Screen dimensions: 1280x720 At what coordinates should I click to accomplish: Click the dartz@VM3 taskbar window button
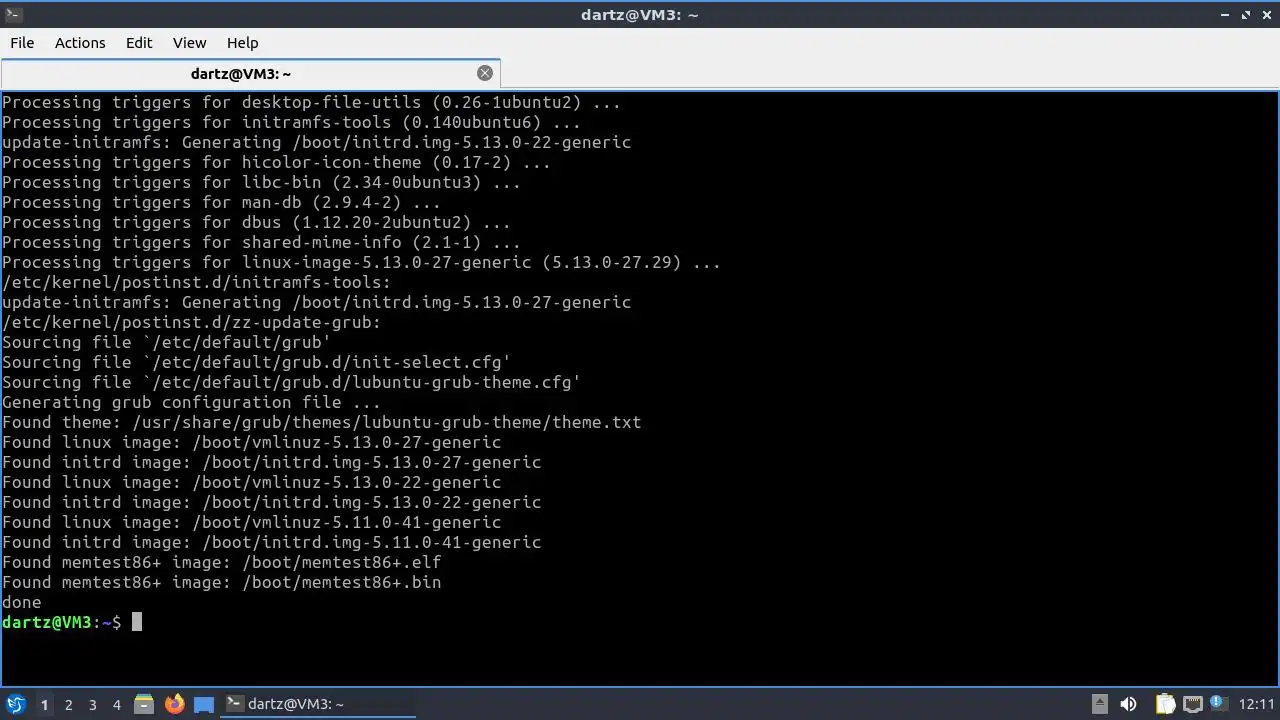pyautogui.click(x=318, y=704)
